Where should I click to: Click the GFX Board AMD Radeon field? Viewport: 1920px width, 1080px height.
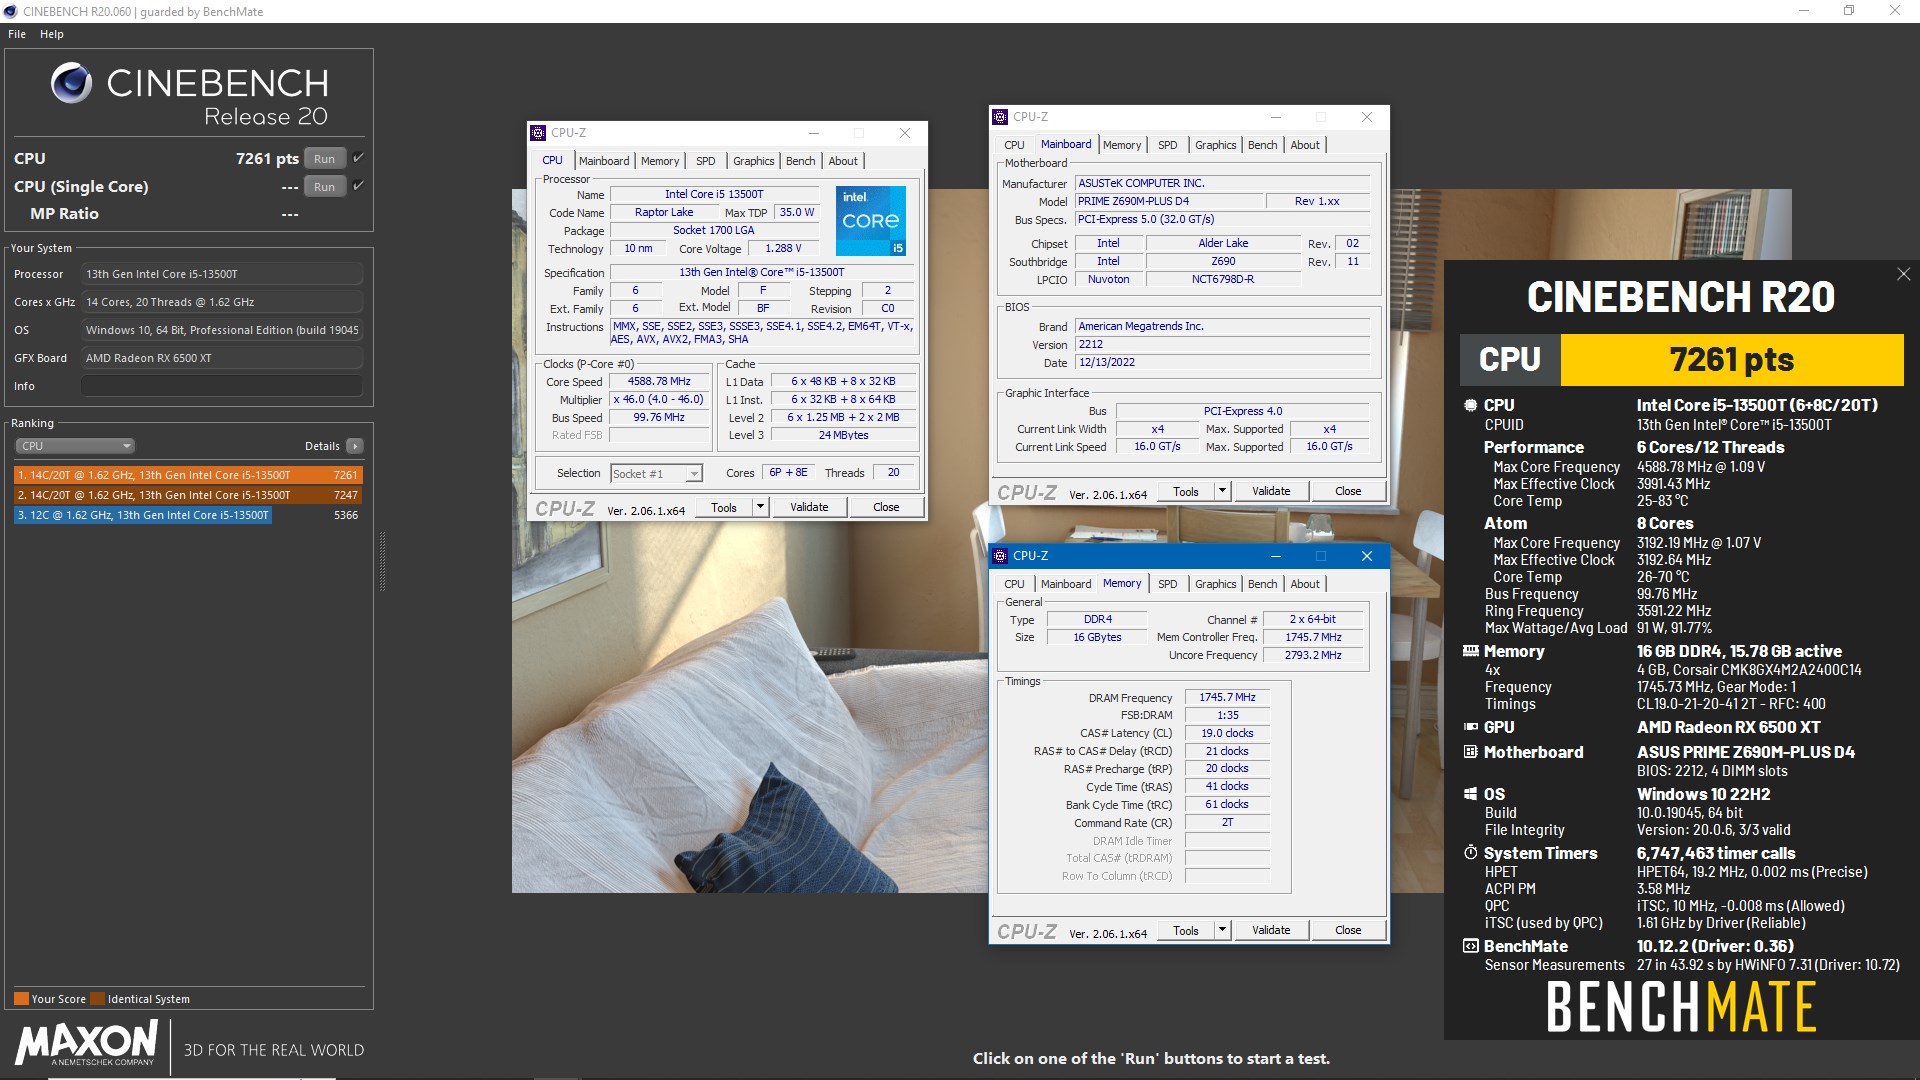coord(222,358)
